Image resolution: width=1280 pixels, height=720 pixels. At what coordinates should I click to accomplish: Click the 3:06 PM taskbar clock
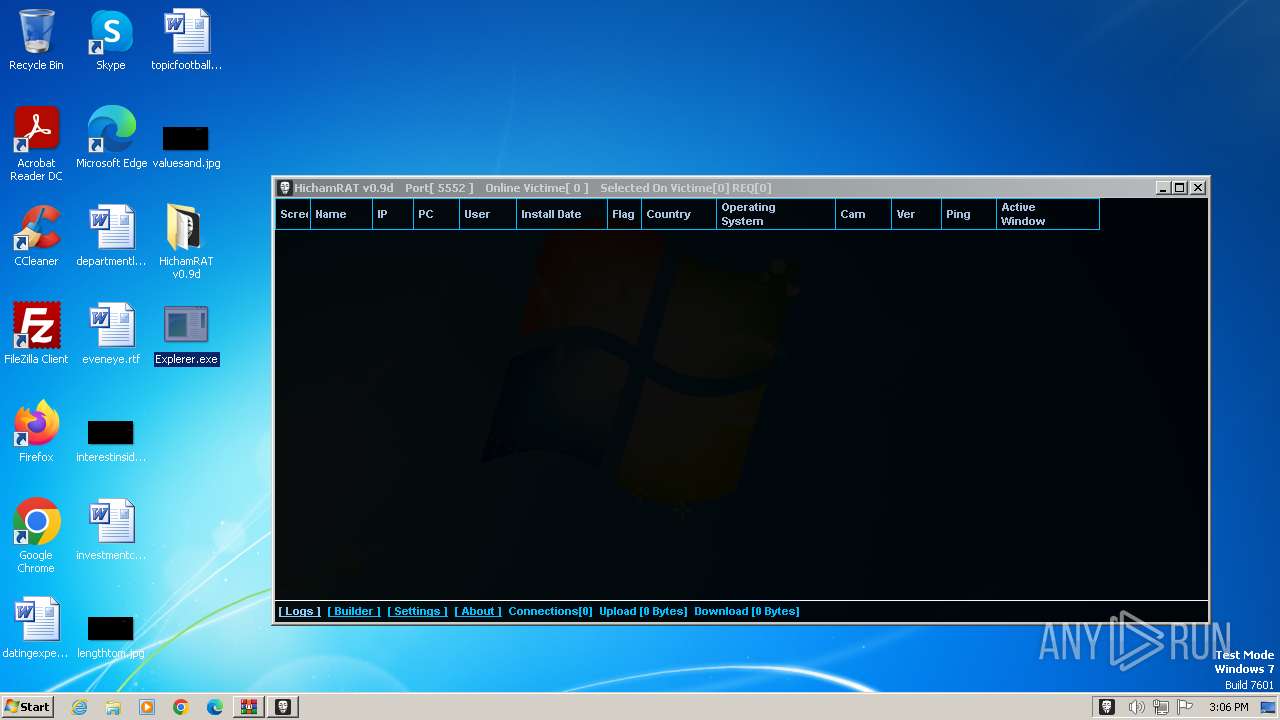[1228, 707]
